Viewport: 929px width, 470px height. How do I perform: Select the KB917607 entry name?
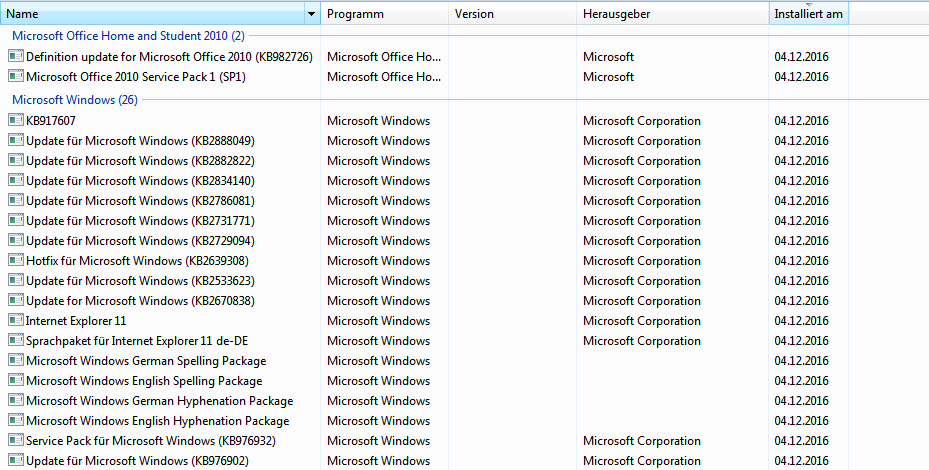51,121
